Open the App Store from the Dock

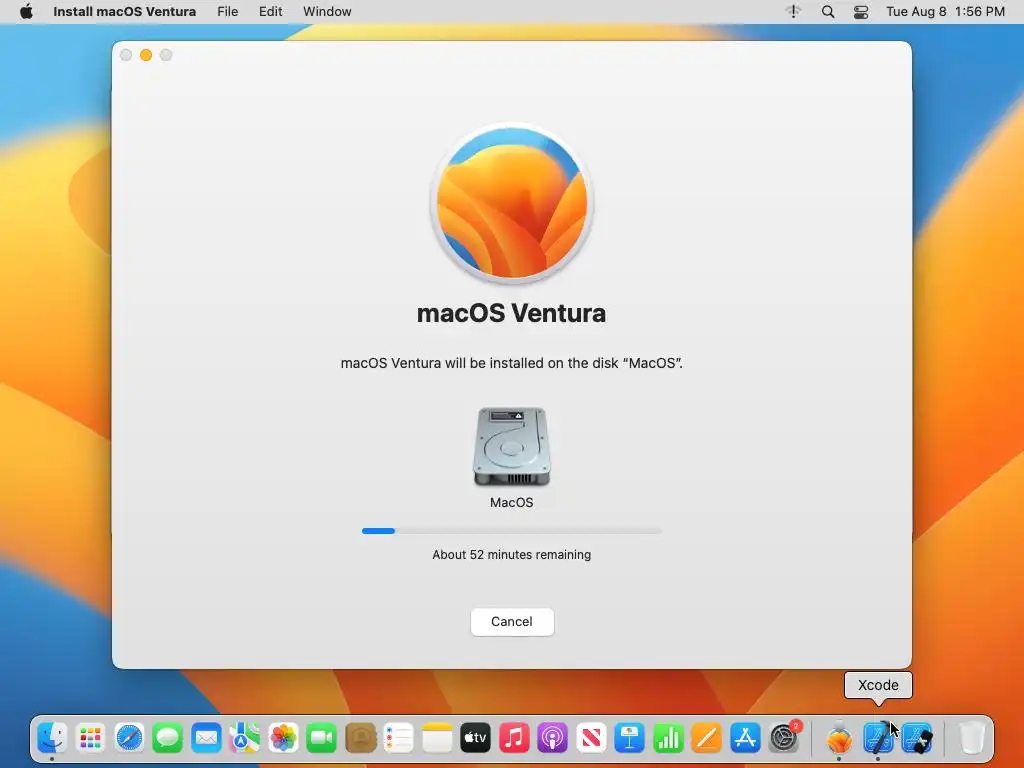coord(745,738)
